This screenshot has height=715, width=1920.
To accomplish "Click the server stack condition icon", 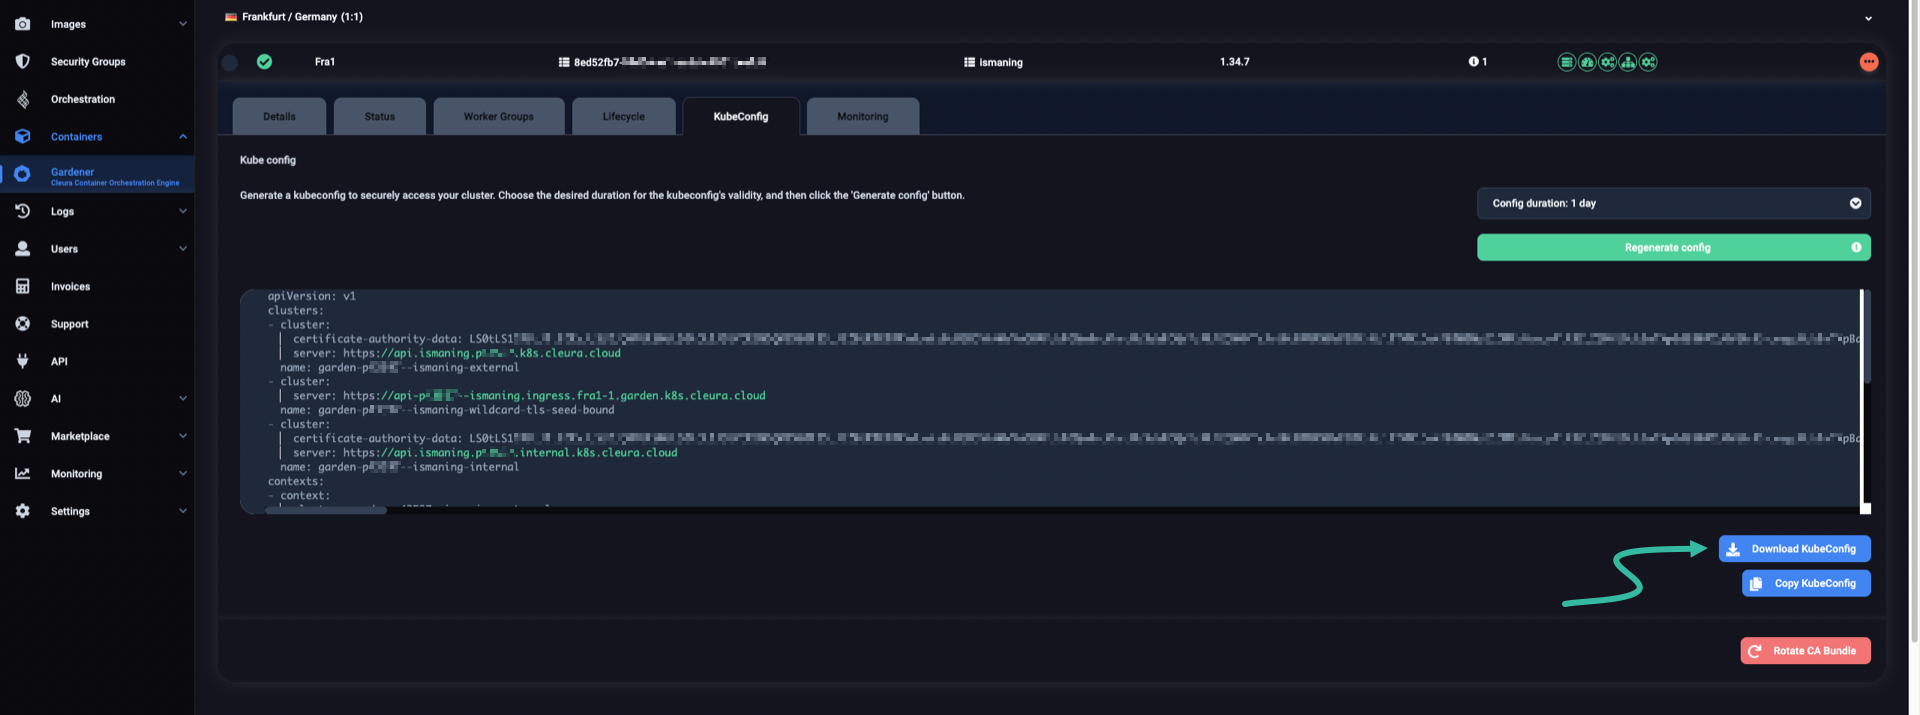I will [x=1567, y=62].
